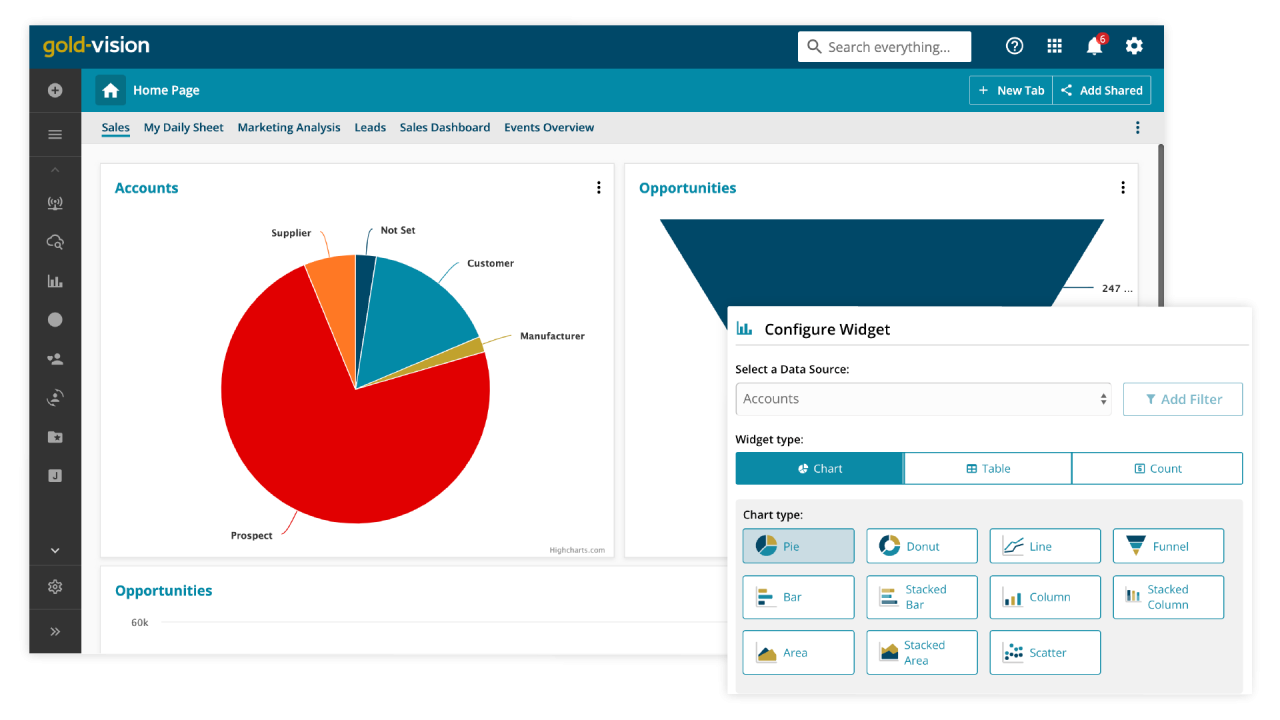The image size is (1280, 720).
Task: Check notifications via the bell icon
Action: (1093, 46)
